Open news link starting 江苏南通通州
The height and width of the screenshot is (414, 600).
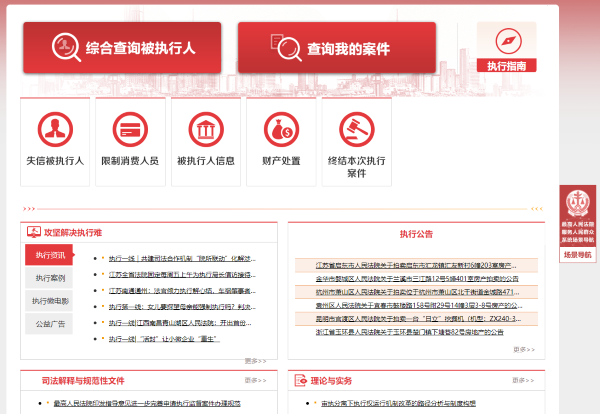point(182,291)
